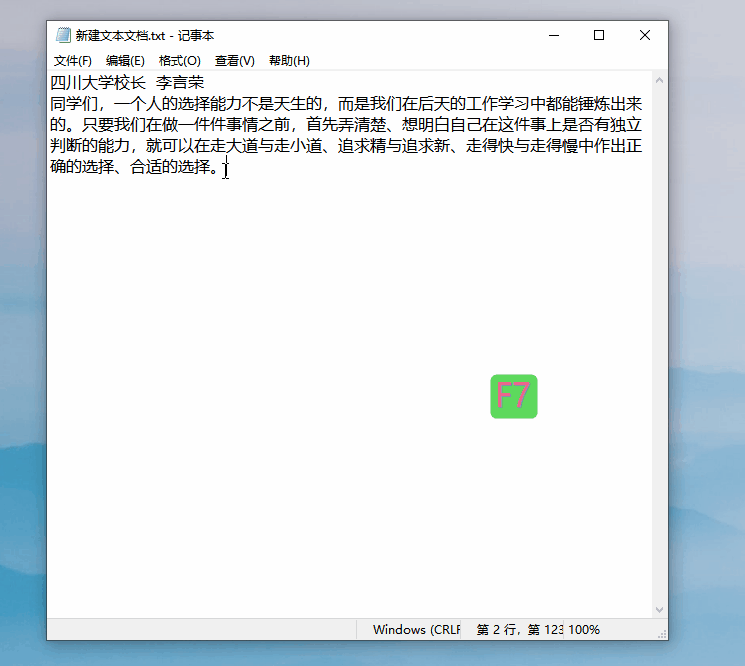This screenshot has height=666, width=745.
Task: Maximize the 记事本 window
Action: pyautogui.click(x=599, y=35)
